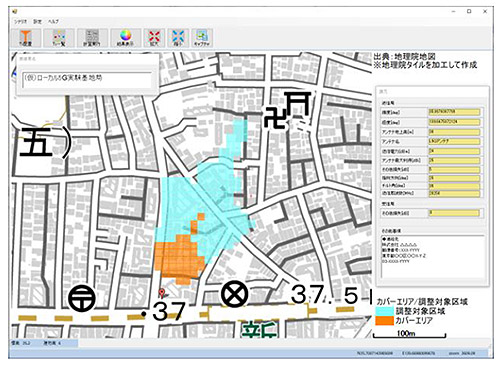Edit the latitude value field
The width and height of the screenshot is (500, 367).
[454, 112]
